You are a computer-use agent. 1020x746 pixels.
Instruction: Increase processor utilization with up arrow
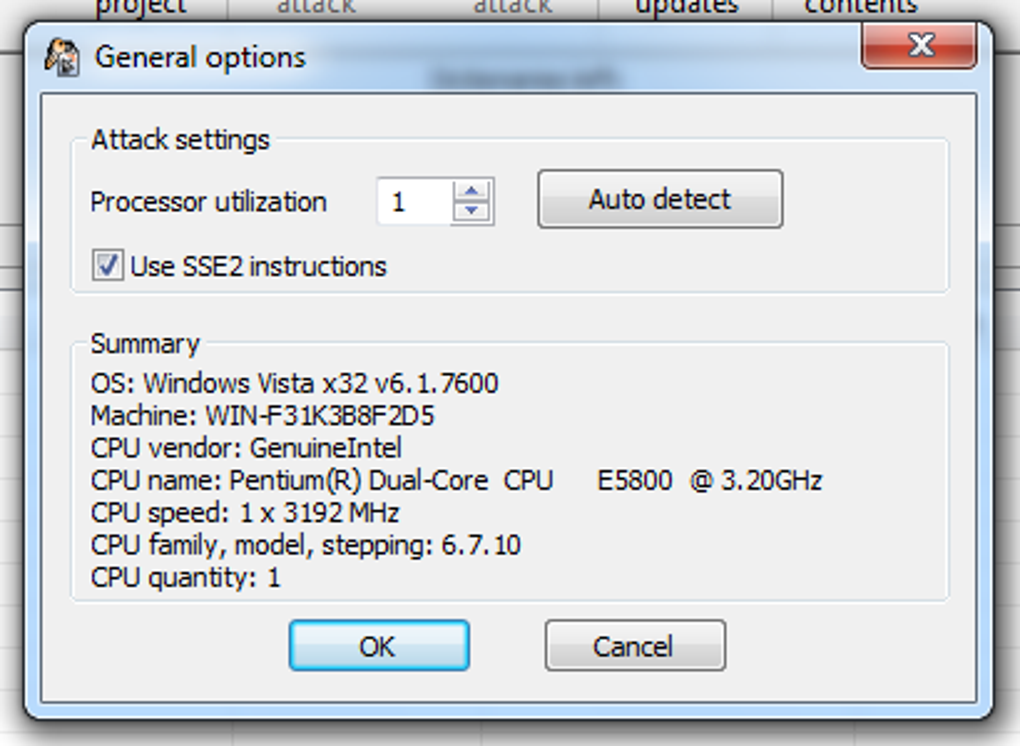pyautogui.click(x=471, y=189)
